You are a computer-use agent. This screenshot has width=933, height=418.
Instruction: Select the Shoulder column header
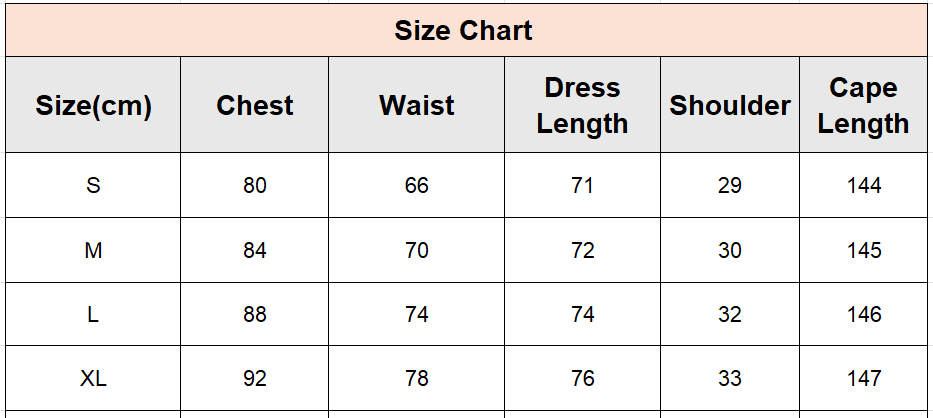730,105
